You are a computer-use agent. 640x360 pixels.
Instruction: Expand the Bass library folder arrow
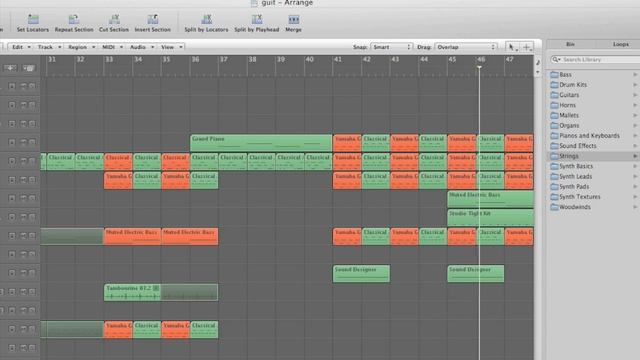635,74
